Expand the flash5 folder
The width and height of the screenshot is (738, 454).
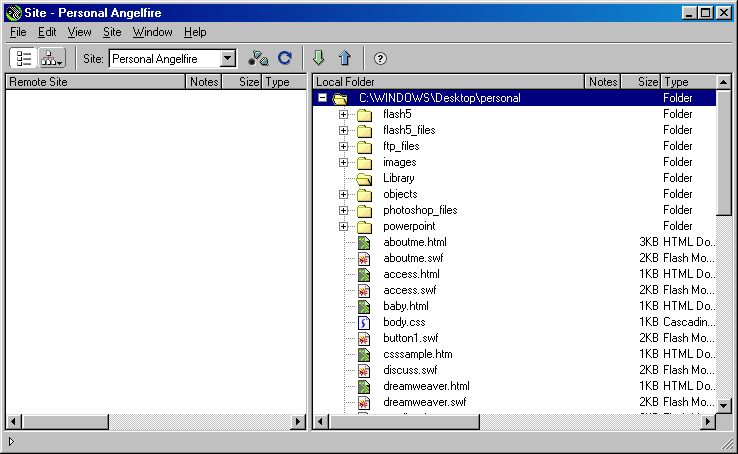point(343,114)
